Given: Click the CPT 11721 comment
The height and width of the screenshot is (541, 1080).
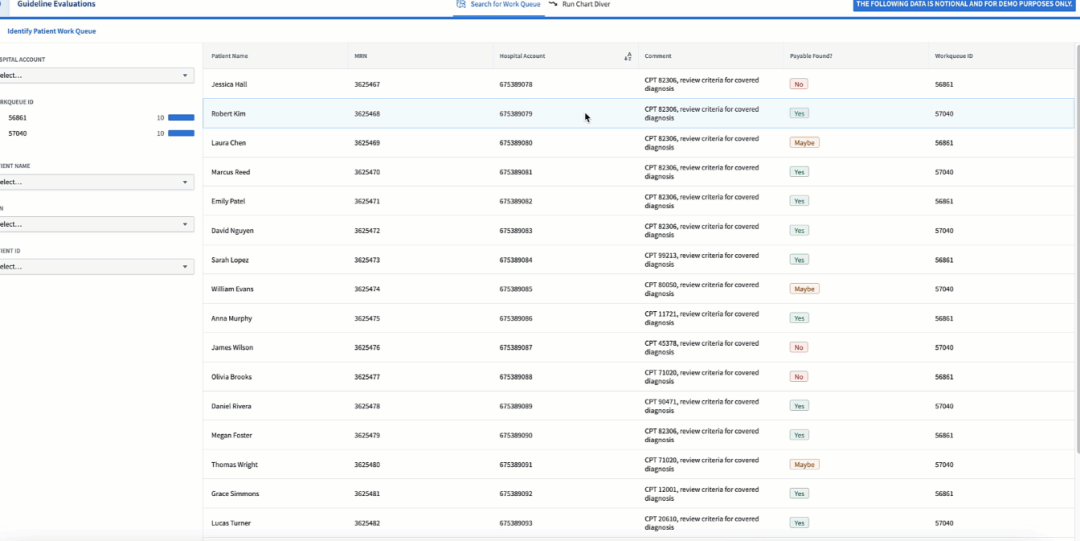Looking at the screenshot, I should 701,318.
